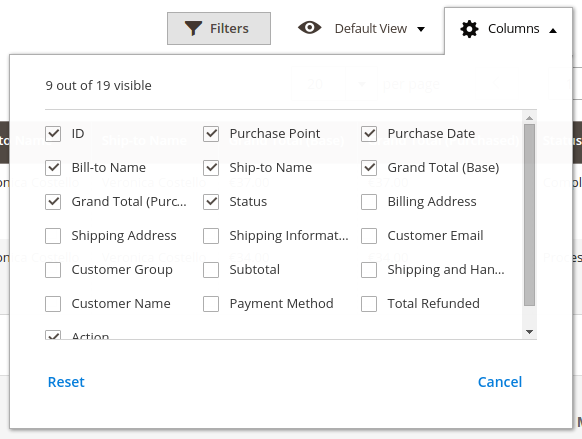Enable the Payment Method column
The width and height of the screenshot is (582, 439).
click(x=211, y=304)
